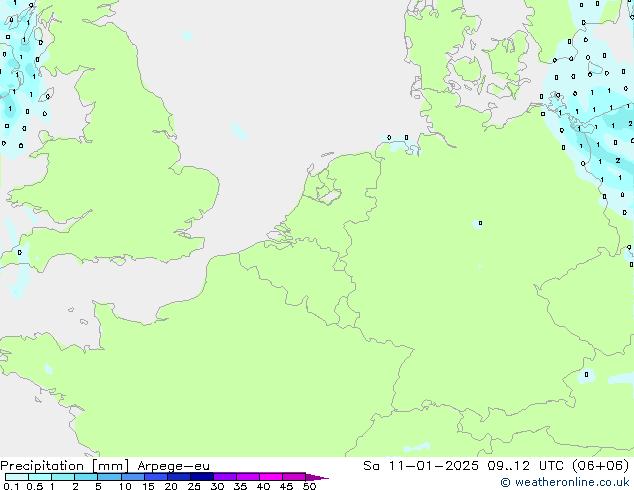Screen dimensions: 634x490
Task: Click the '09..12 UTC' time range
Action: [x=528, y=465]
